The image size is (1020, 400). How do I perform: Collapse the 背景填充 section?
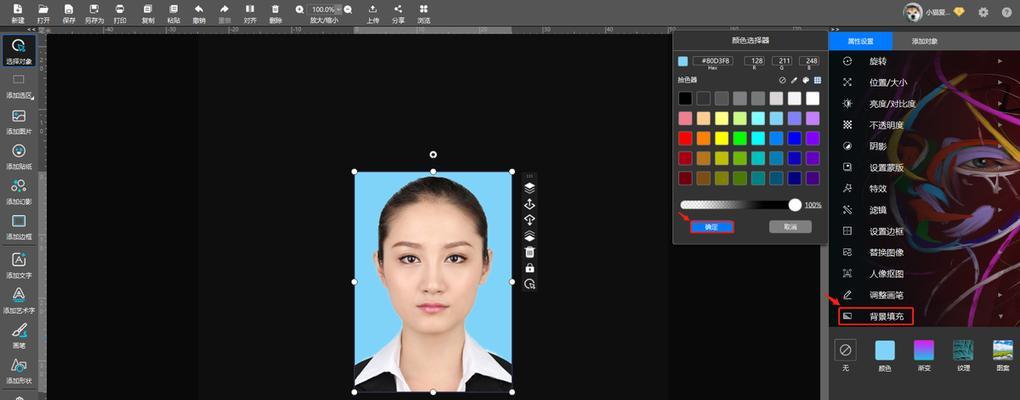coord(924,316)
